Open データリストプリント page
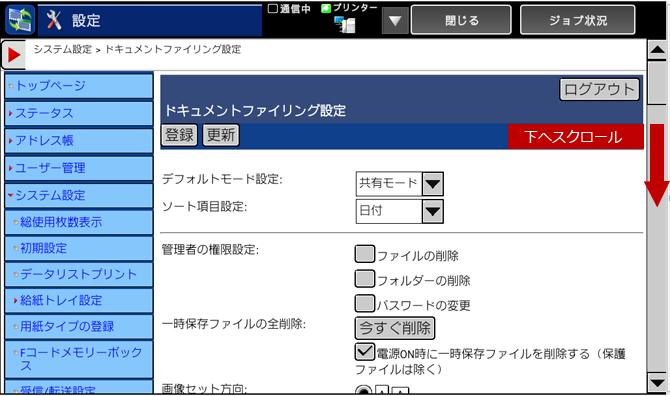The width and height of the screenshot is (670, 396). (x=79, y=274)
